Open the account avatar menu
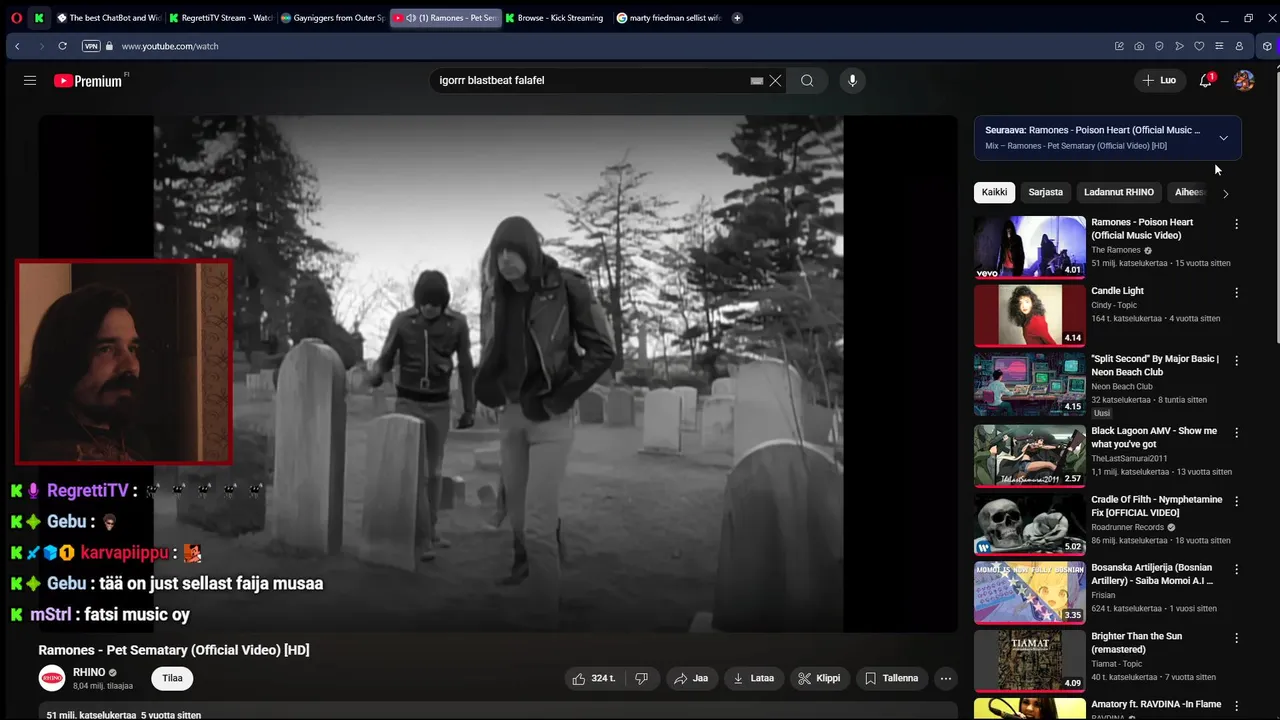 pos(1244,80)
